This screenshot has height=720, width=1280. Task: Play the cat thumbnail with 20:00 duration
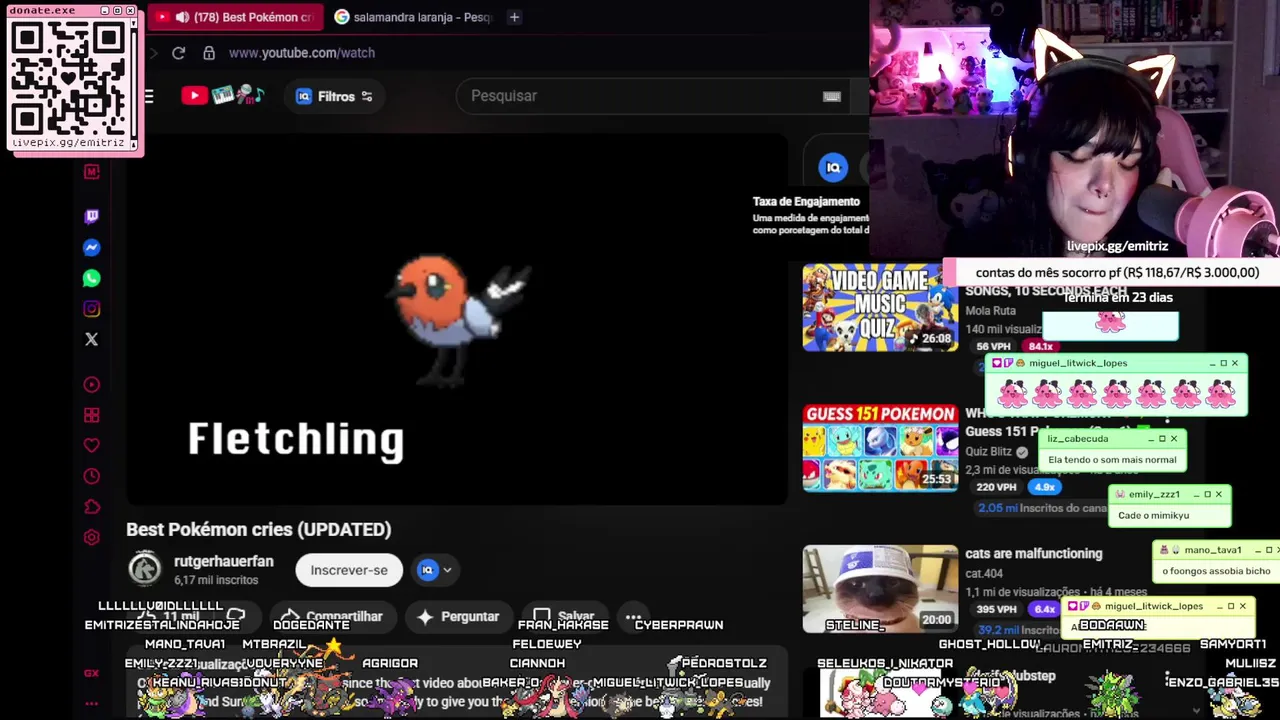880,589
